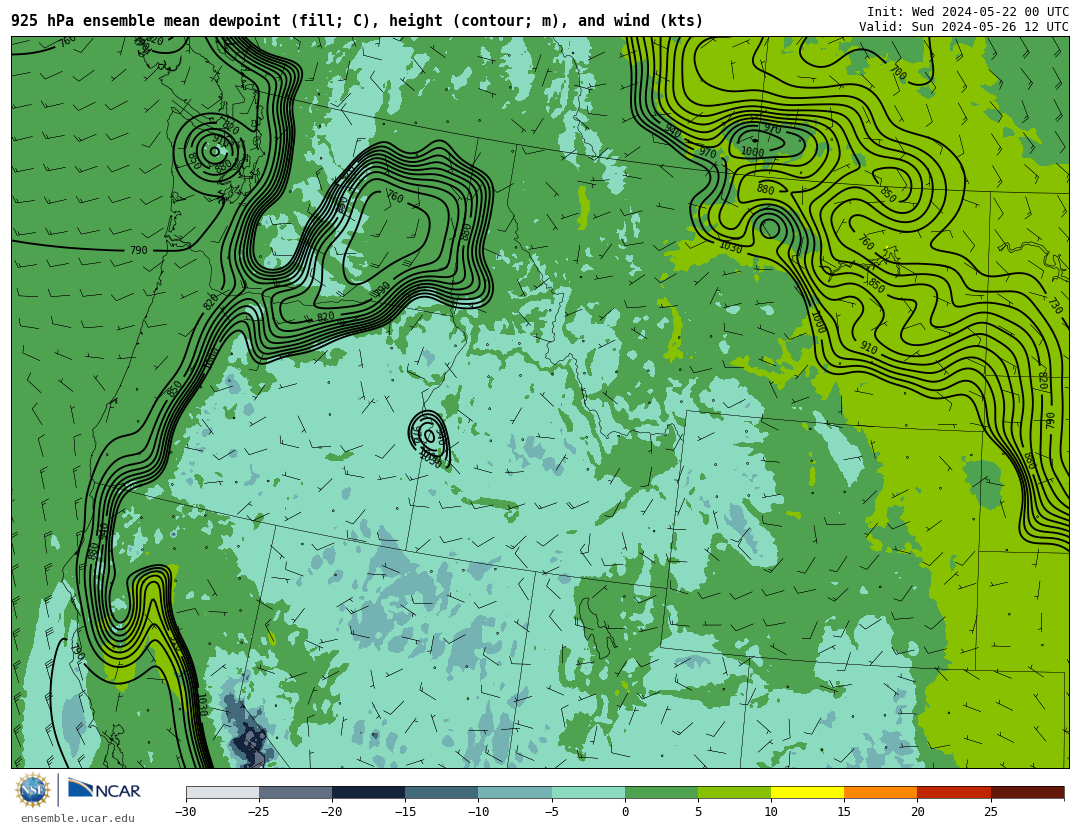The height and width of the screenshot is (831, 1080).
Task: Pick the green 0 to 5 colorbar swatch
Action: (x=661, y=792)
